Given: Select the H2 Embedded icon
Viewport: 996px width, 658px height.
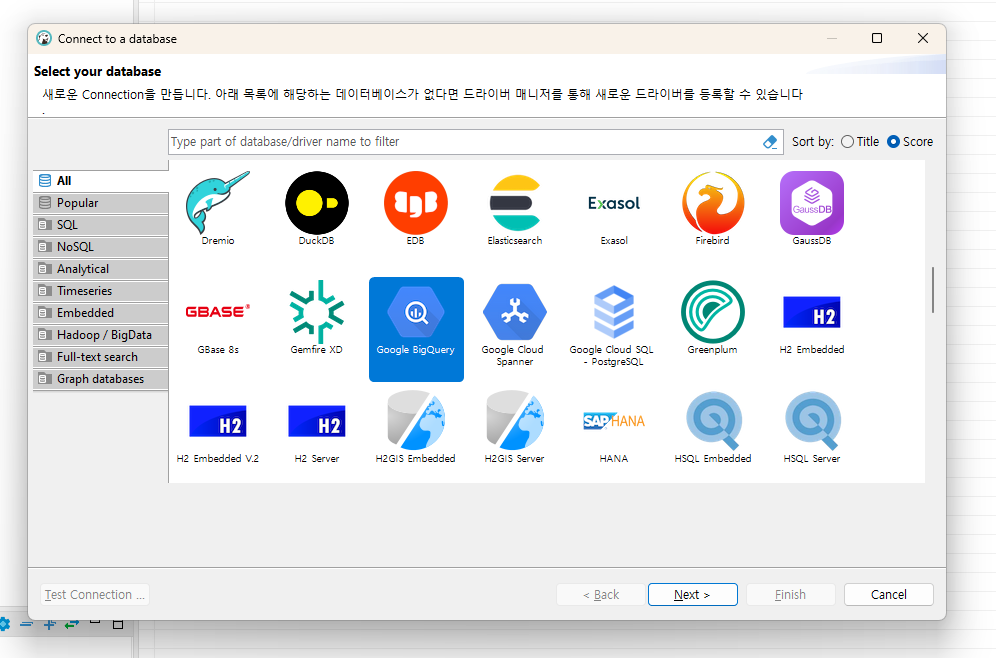Looking at the screenshot, I should coord(812,312).
